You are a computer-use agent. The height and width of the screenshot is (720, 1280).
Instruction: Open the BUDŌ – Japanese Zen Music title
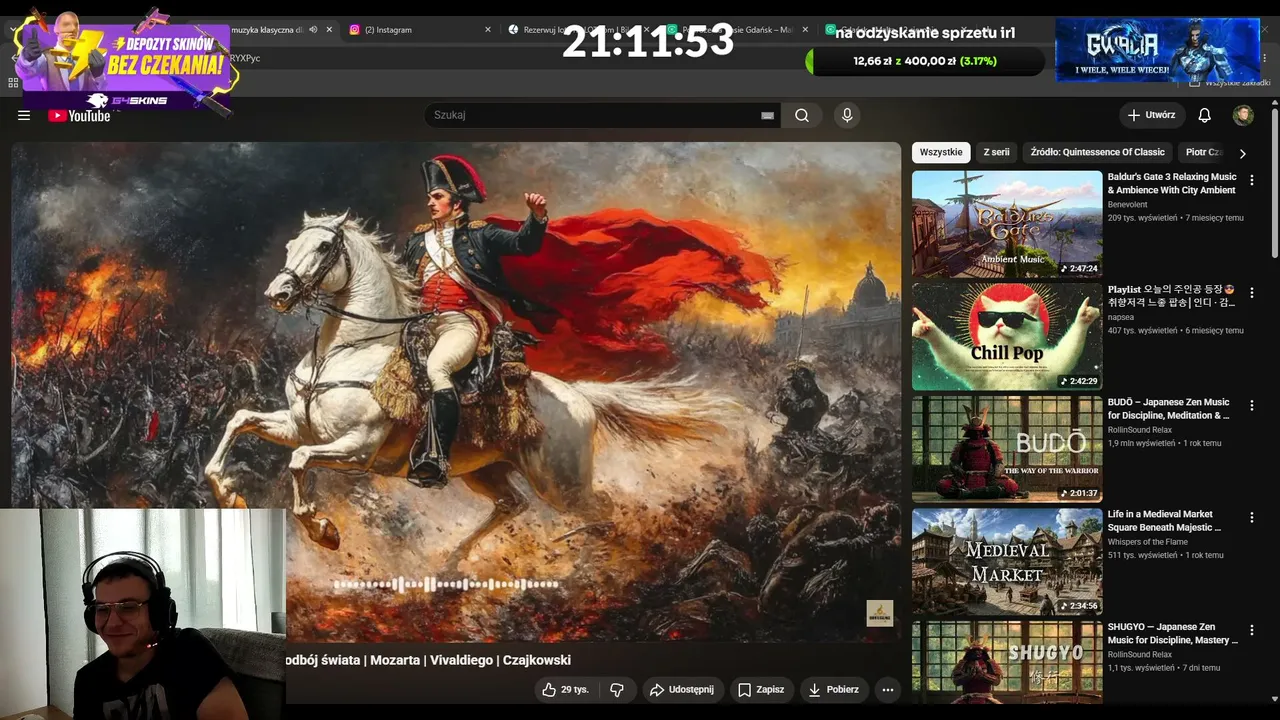(x=1169, y=409)
